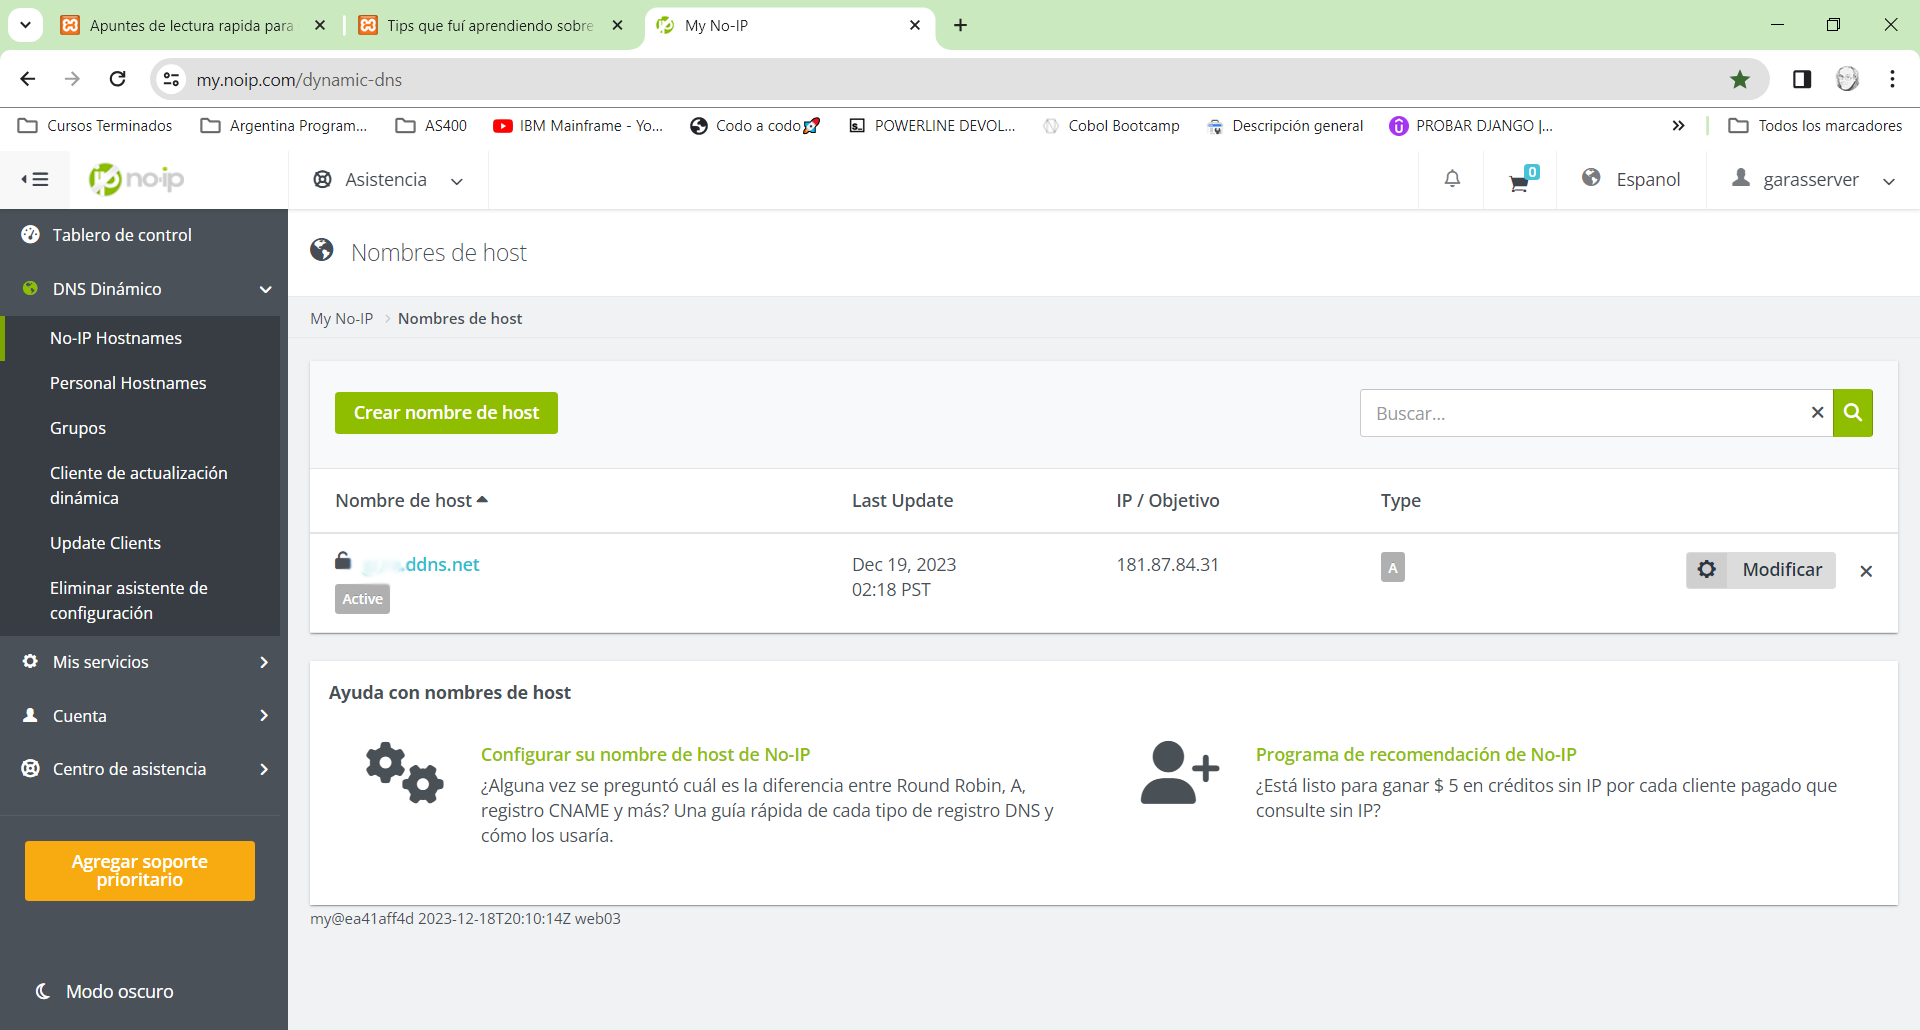Image resolution: width=1920 pixels, height=1030 pixels.
Task: Bookmark page with star icon
Action: click(1740, 80)
